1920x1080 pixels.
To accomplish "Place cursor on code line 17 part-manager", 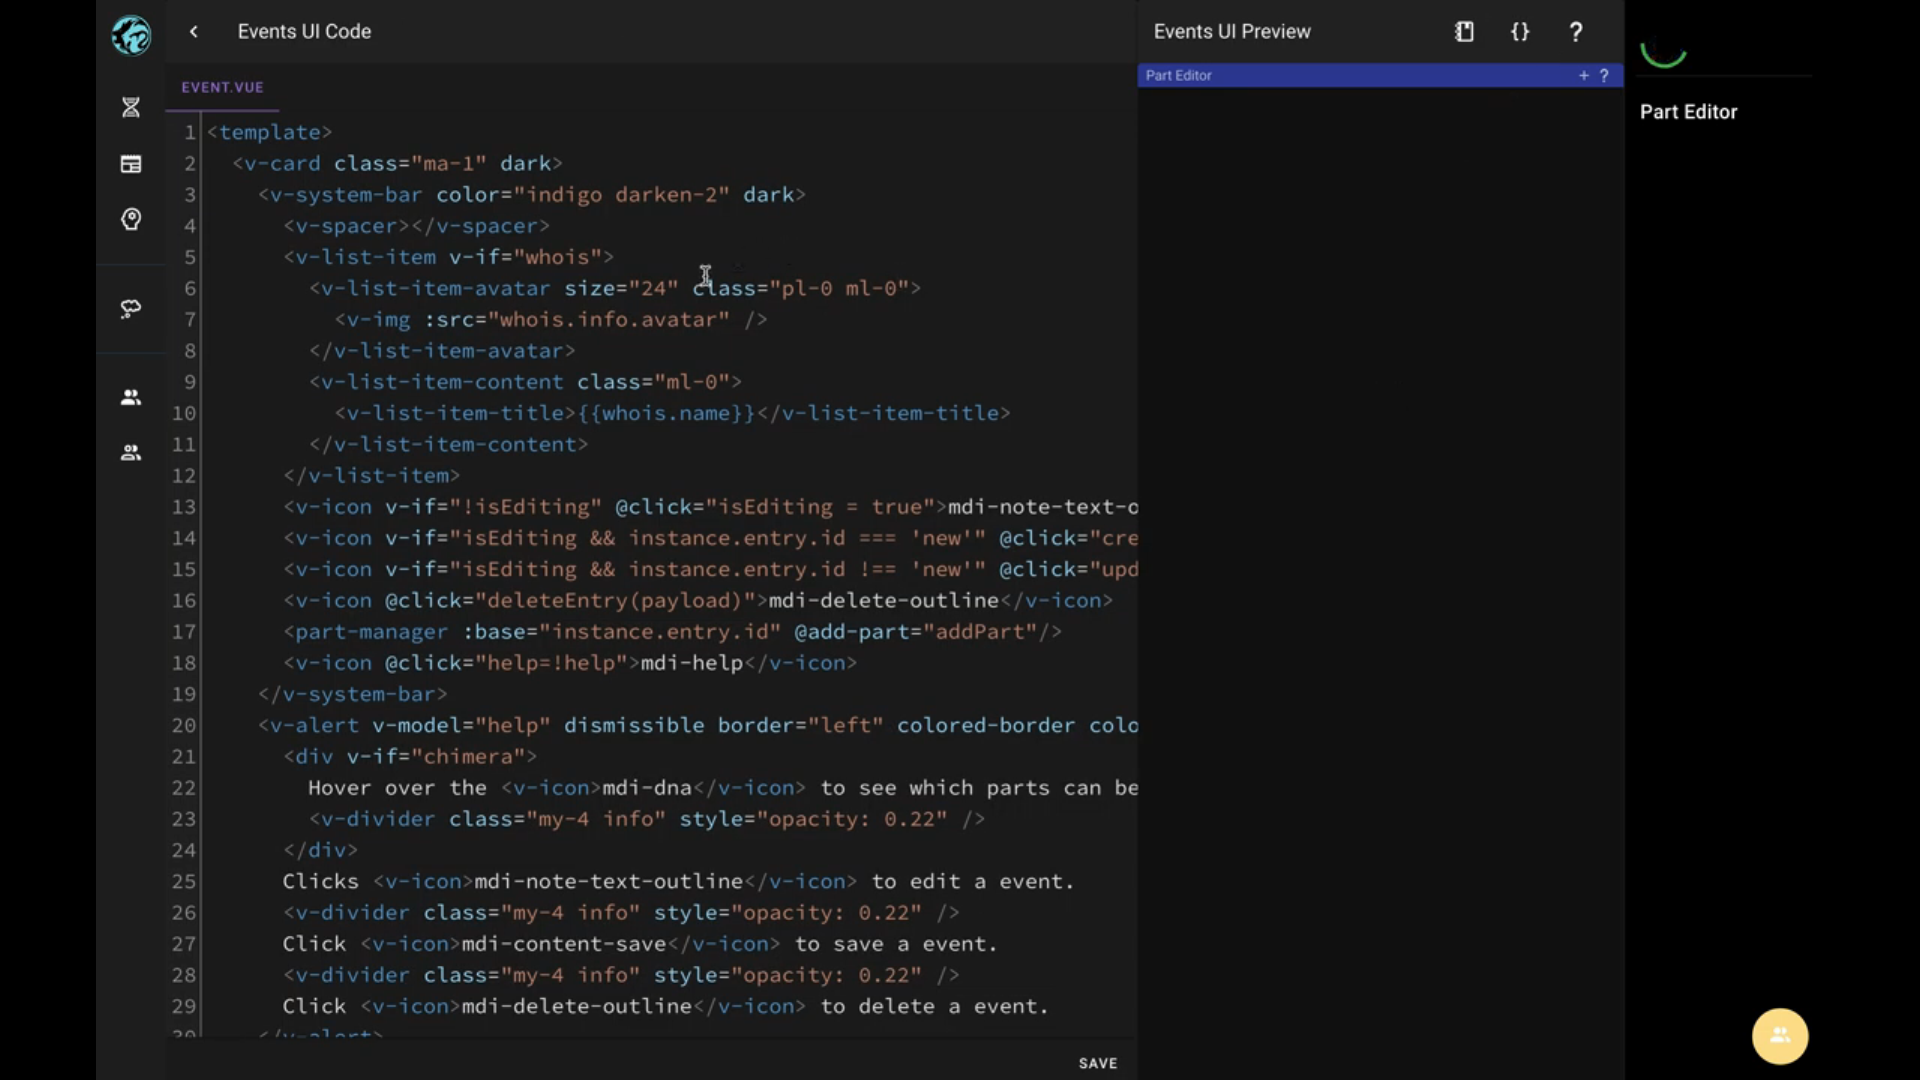I will tap(370, 632).
